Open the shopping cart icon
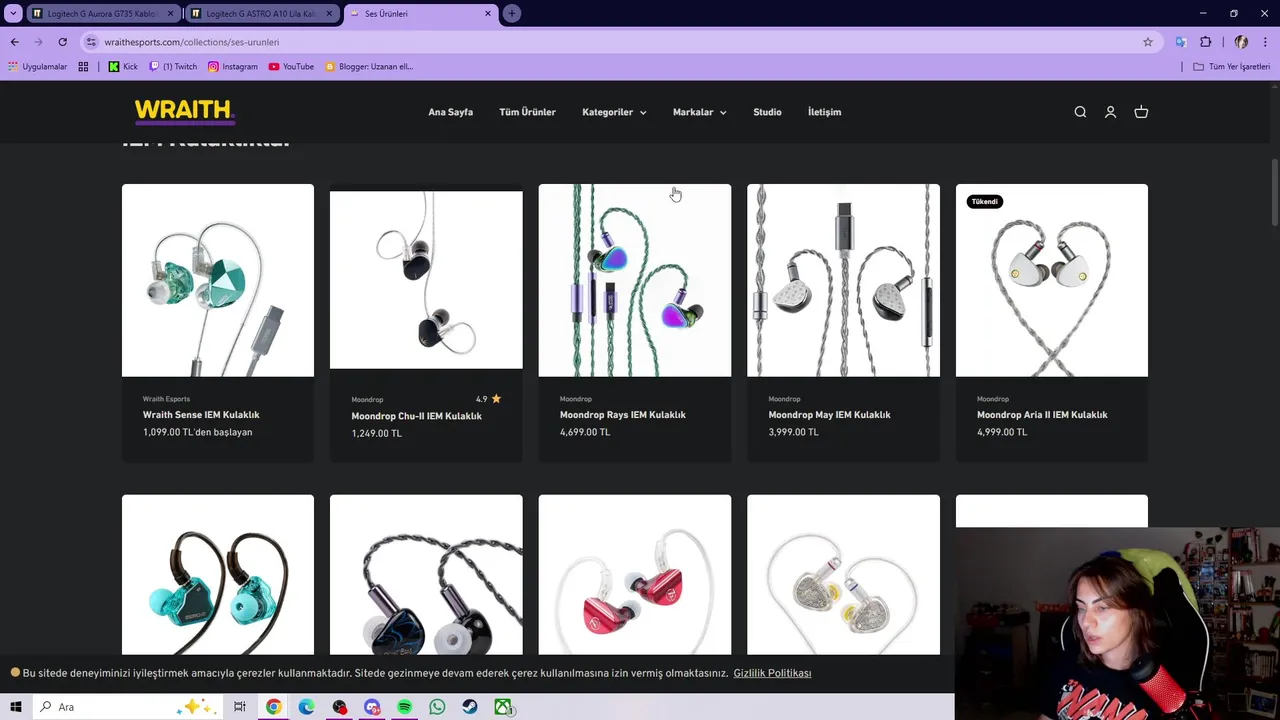This screenshot has height=720, width=1280. [x=1141, y=112]
